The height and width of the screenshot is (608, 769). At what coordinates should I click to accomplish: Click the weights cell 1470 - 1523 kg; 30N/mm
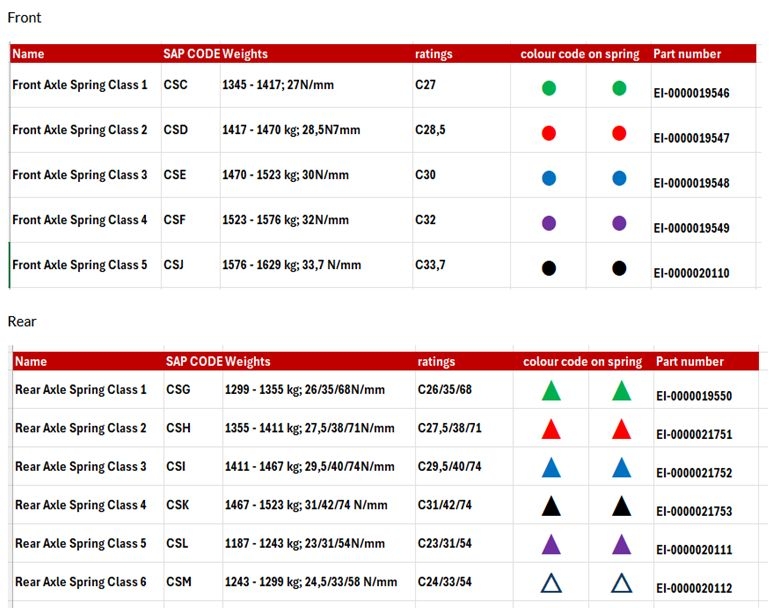tap(285, 175)
